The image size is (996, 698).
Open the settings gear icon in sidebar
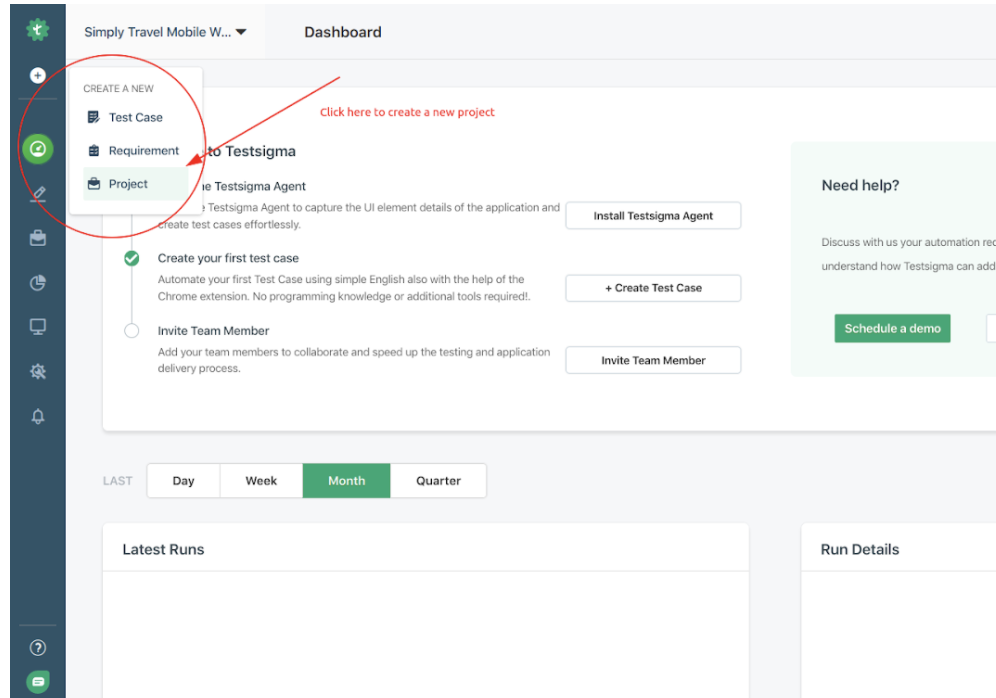(38, 372)
